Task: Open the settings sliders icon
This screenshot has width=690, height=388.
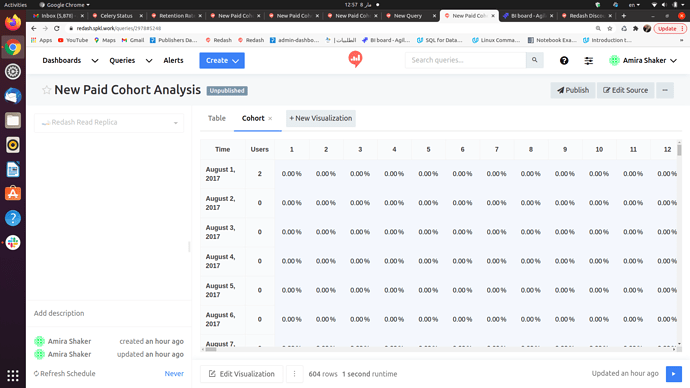Action: tap(588, 61)
